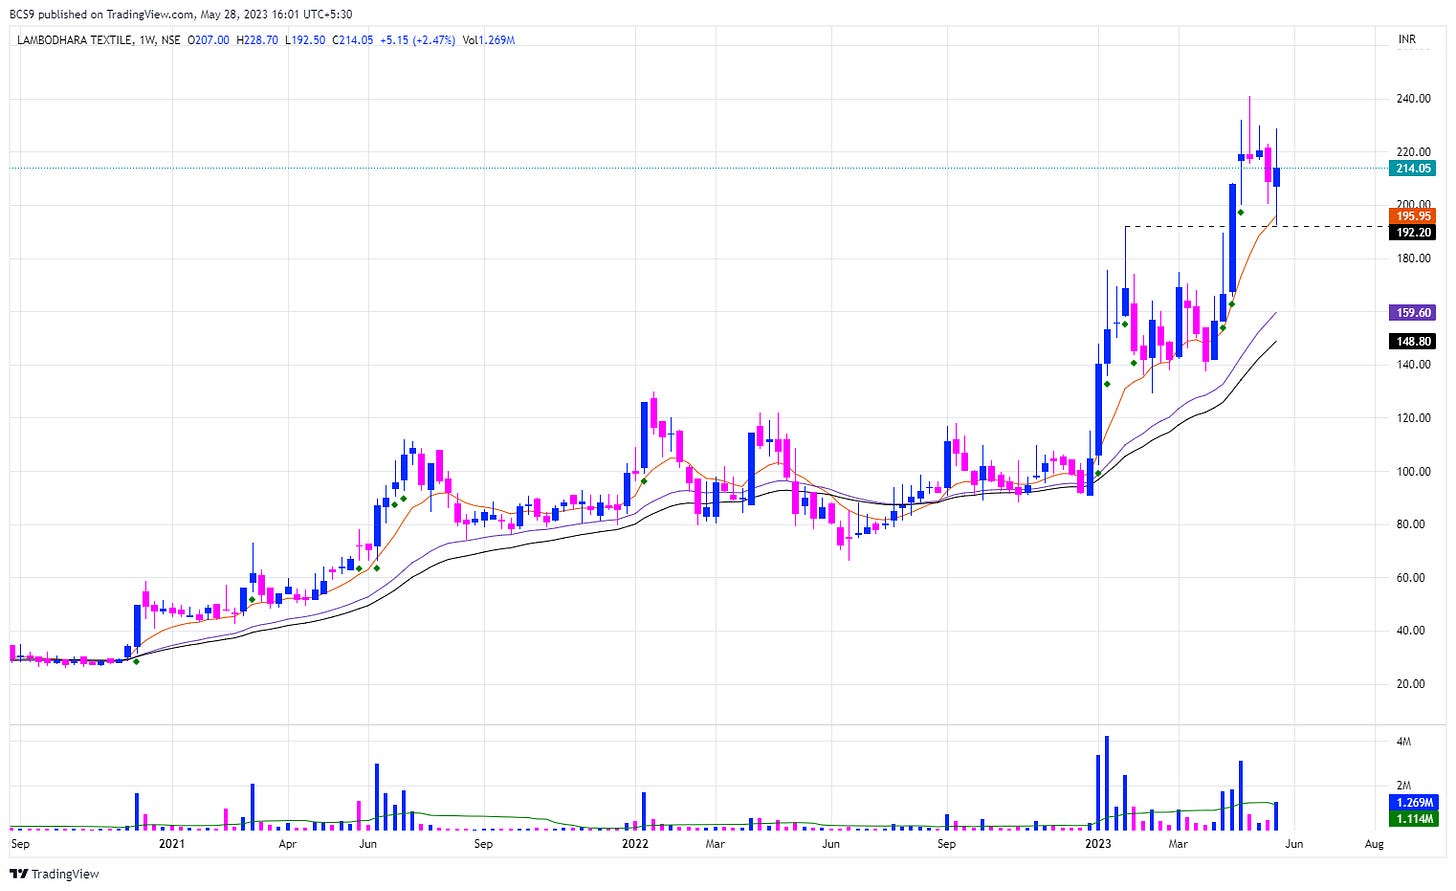Click the 220.00 price axis label
This screenshot has height=891, width=1456.
[1413, 152]
